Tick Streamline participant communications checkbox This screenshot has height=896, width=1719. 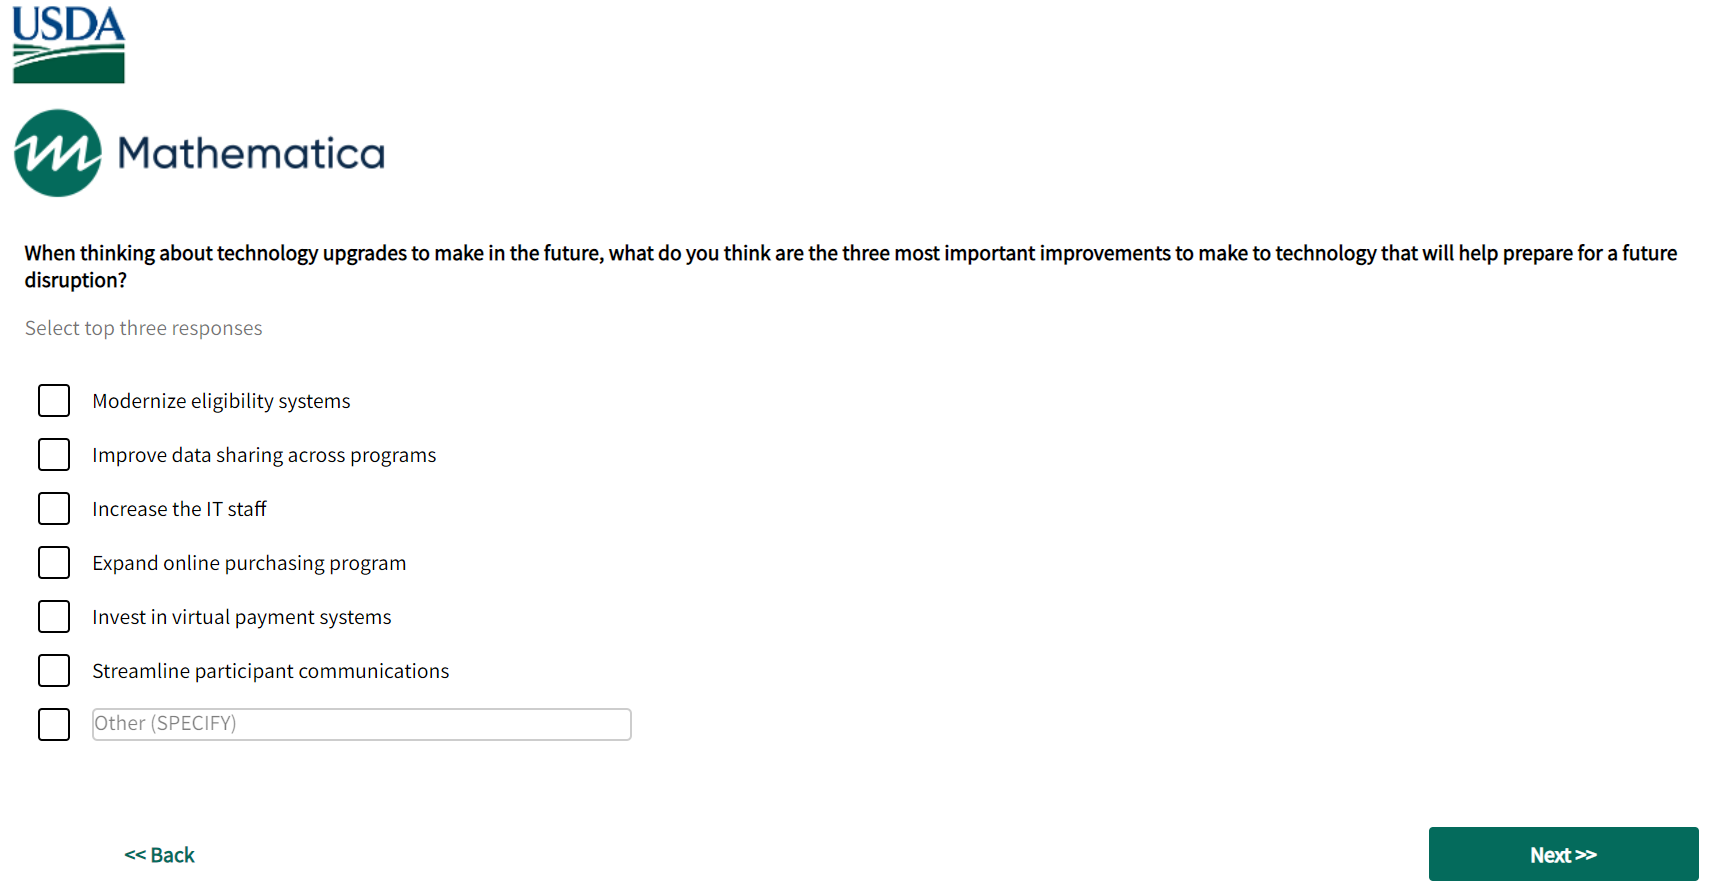[54, 671]
